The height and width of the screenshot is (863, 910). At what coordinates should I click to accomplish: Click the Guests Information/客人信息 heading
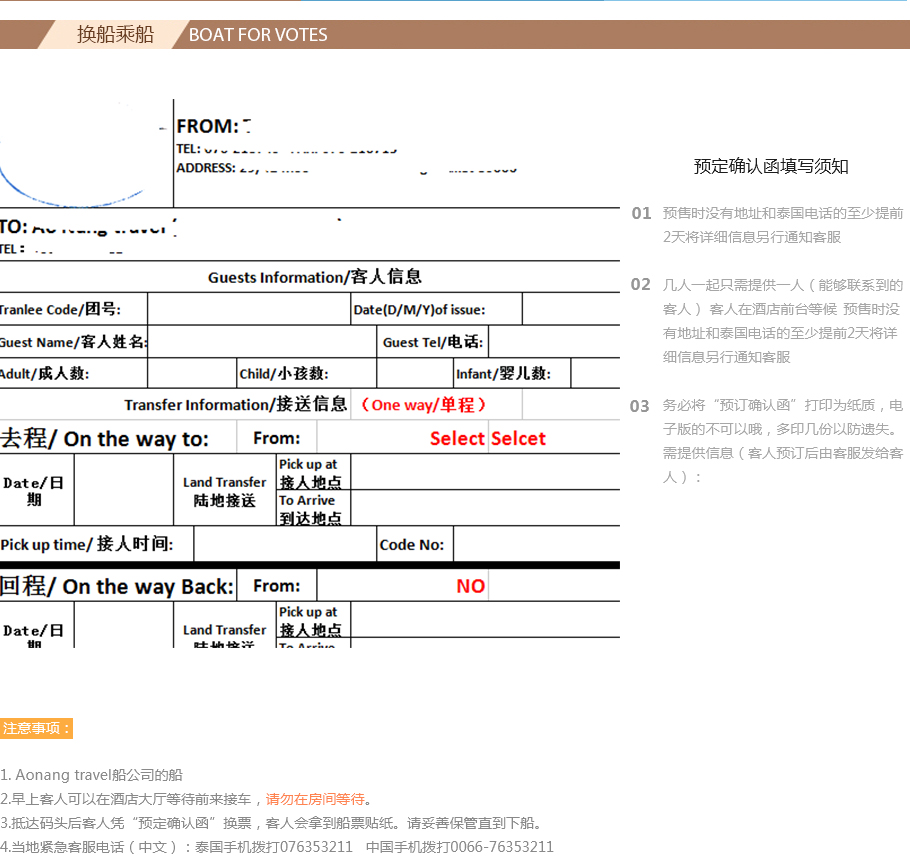pyautogui.click(x=315, y=277)
